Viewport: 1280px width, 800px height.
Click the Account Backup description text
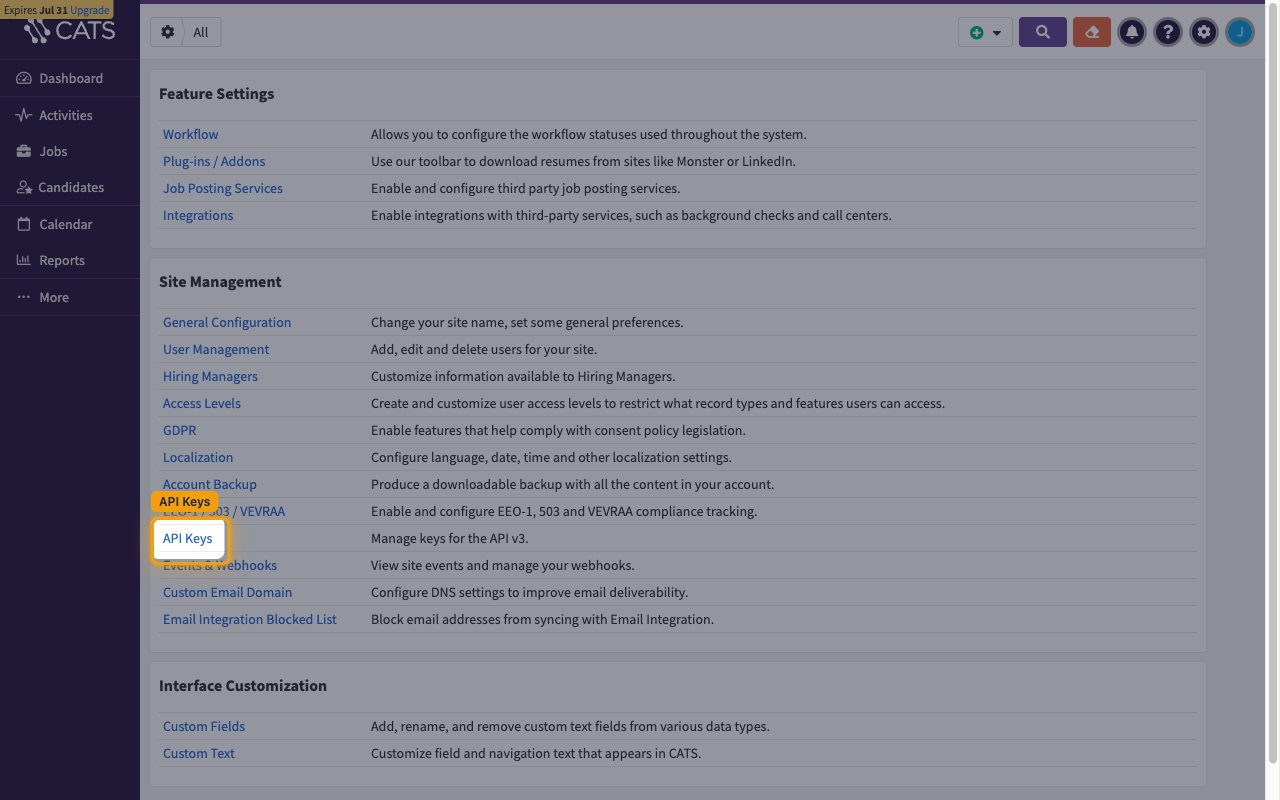[573, 484]
